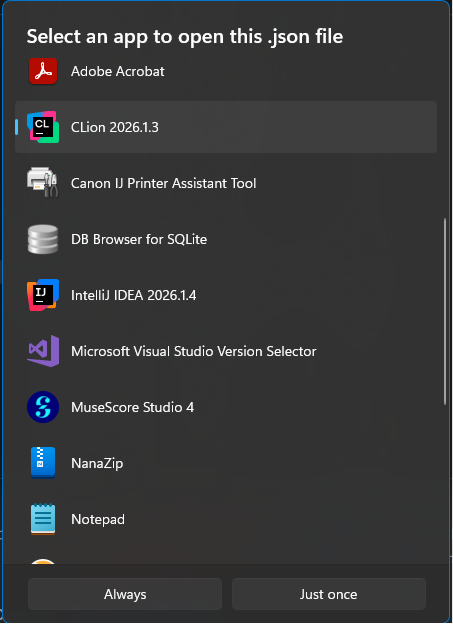453x624 pixels.
Task: Click the IntelliJ IDEA app icon
Action: tap(43, 295)
